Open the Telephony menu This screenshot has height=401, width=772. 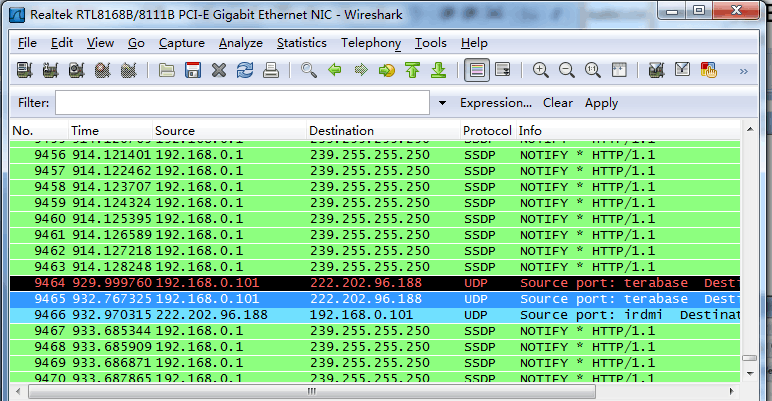coord(370,43)
